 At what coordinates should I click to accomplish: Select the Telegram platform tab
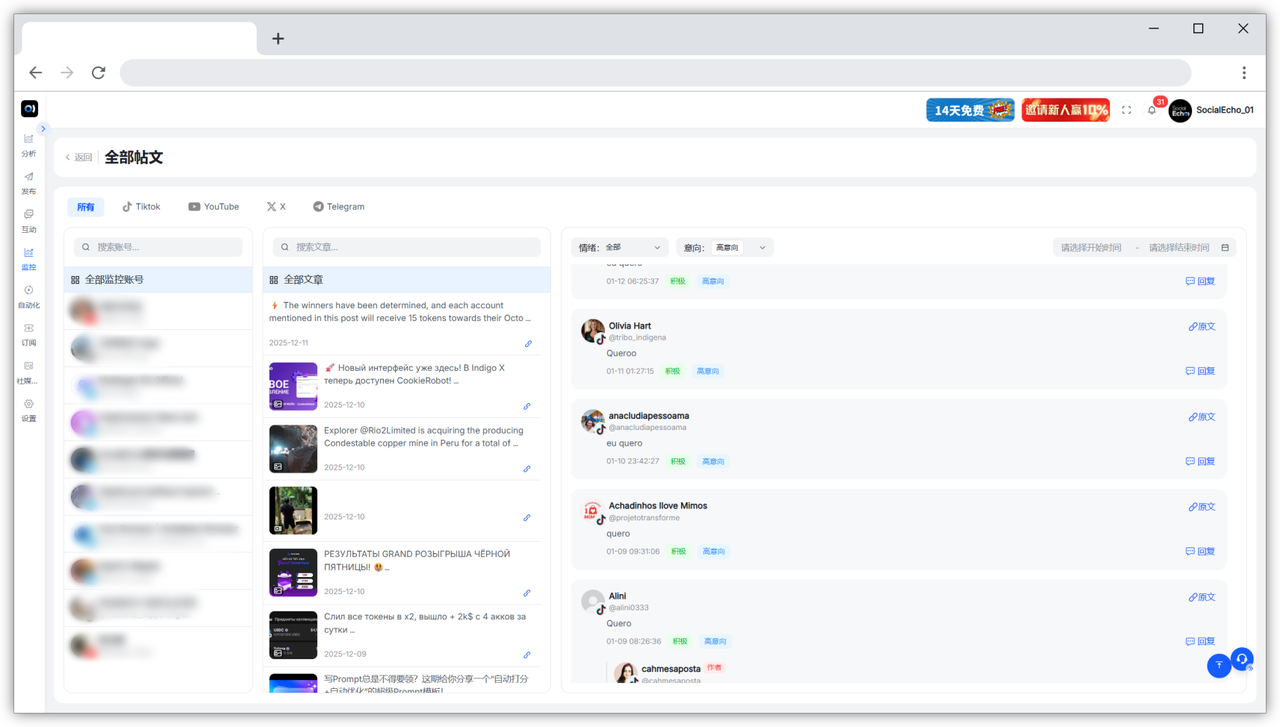(x=338, y=207)
